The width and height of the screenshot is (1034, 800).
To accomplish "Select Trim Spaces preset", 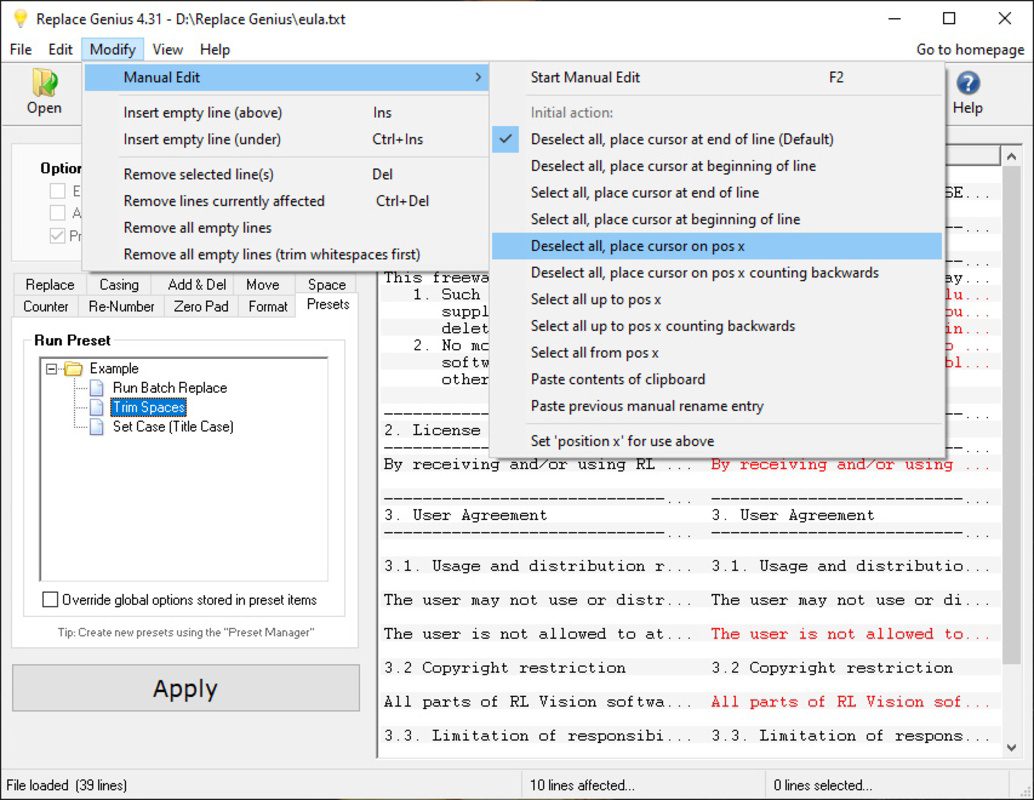I will 148,408.
